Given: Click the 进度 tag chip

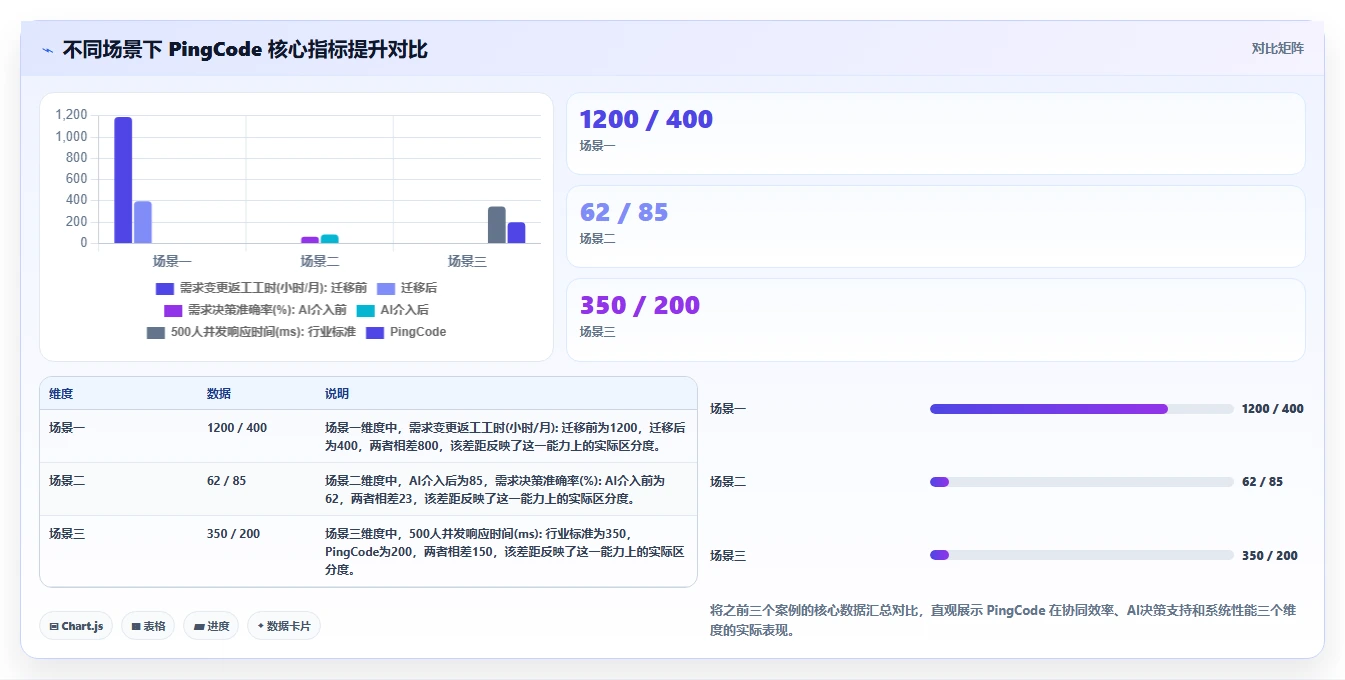Looking at the screenshot, I should [x=211, y=626].
